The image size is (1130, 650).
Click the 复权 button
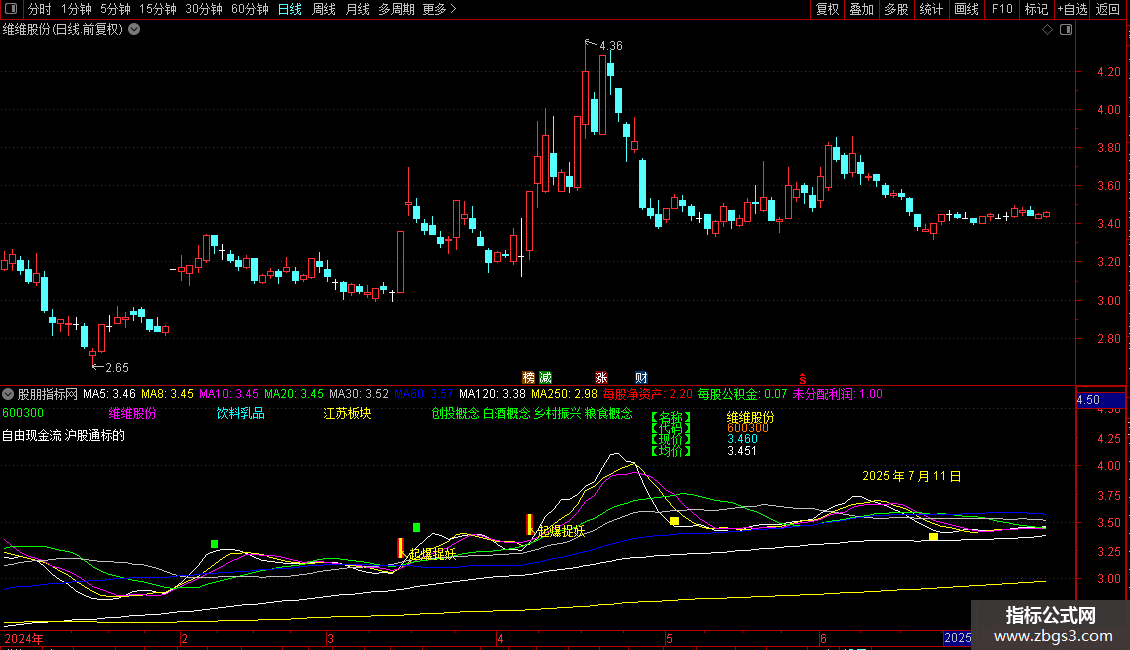827,10
